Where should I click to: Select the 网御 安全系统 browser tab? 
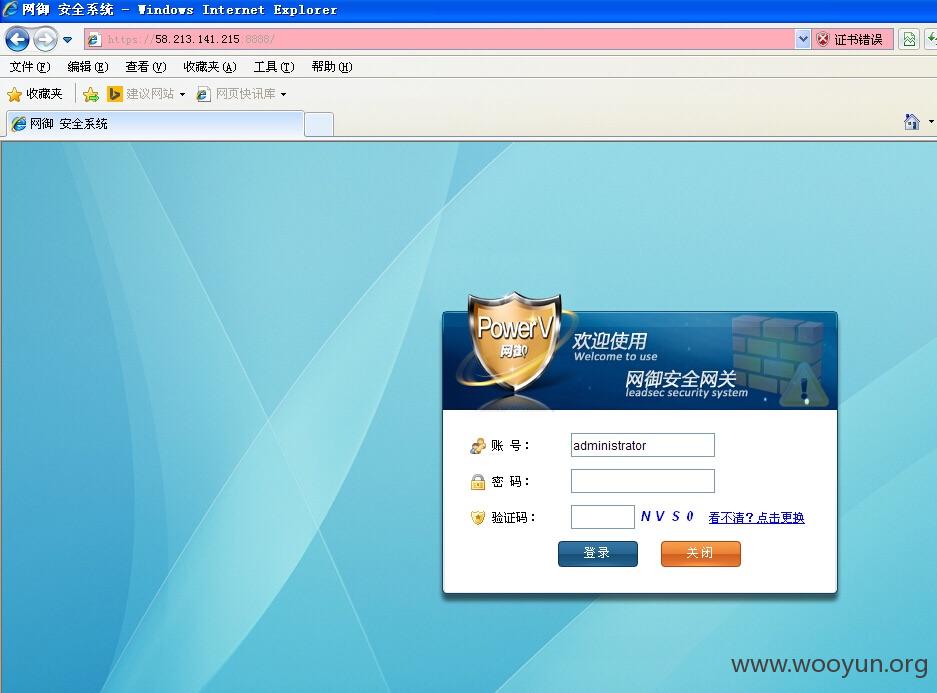tap(155, 124)
